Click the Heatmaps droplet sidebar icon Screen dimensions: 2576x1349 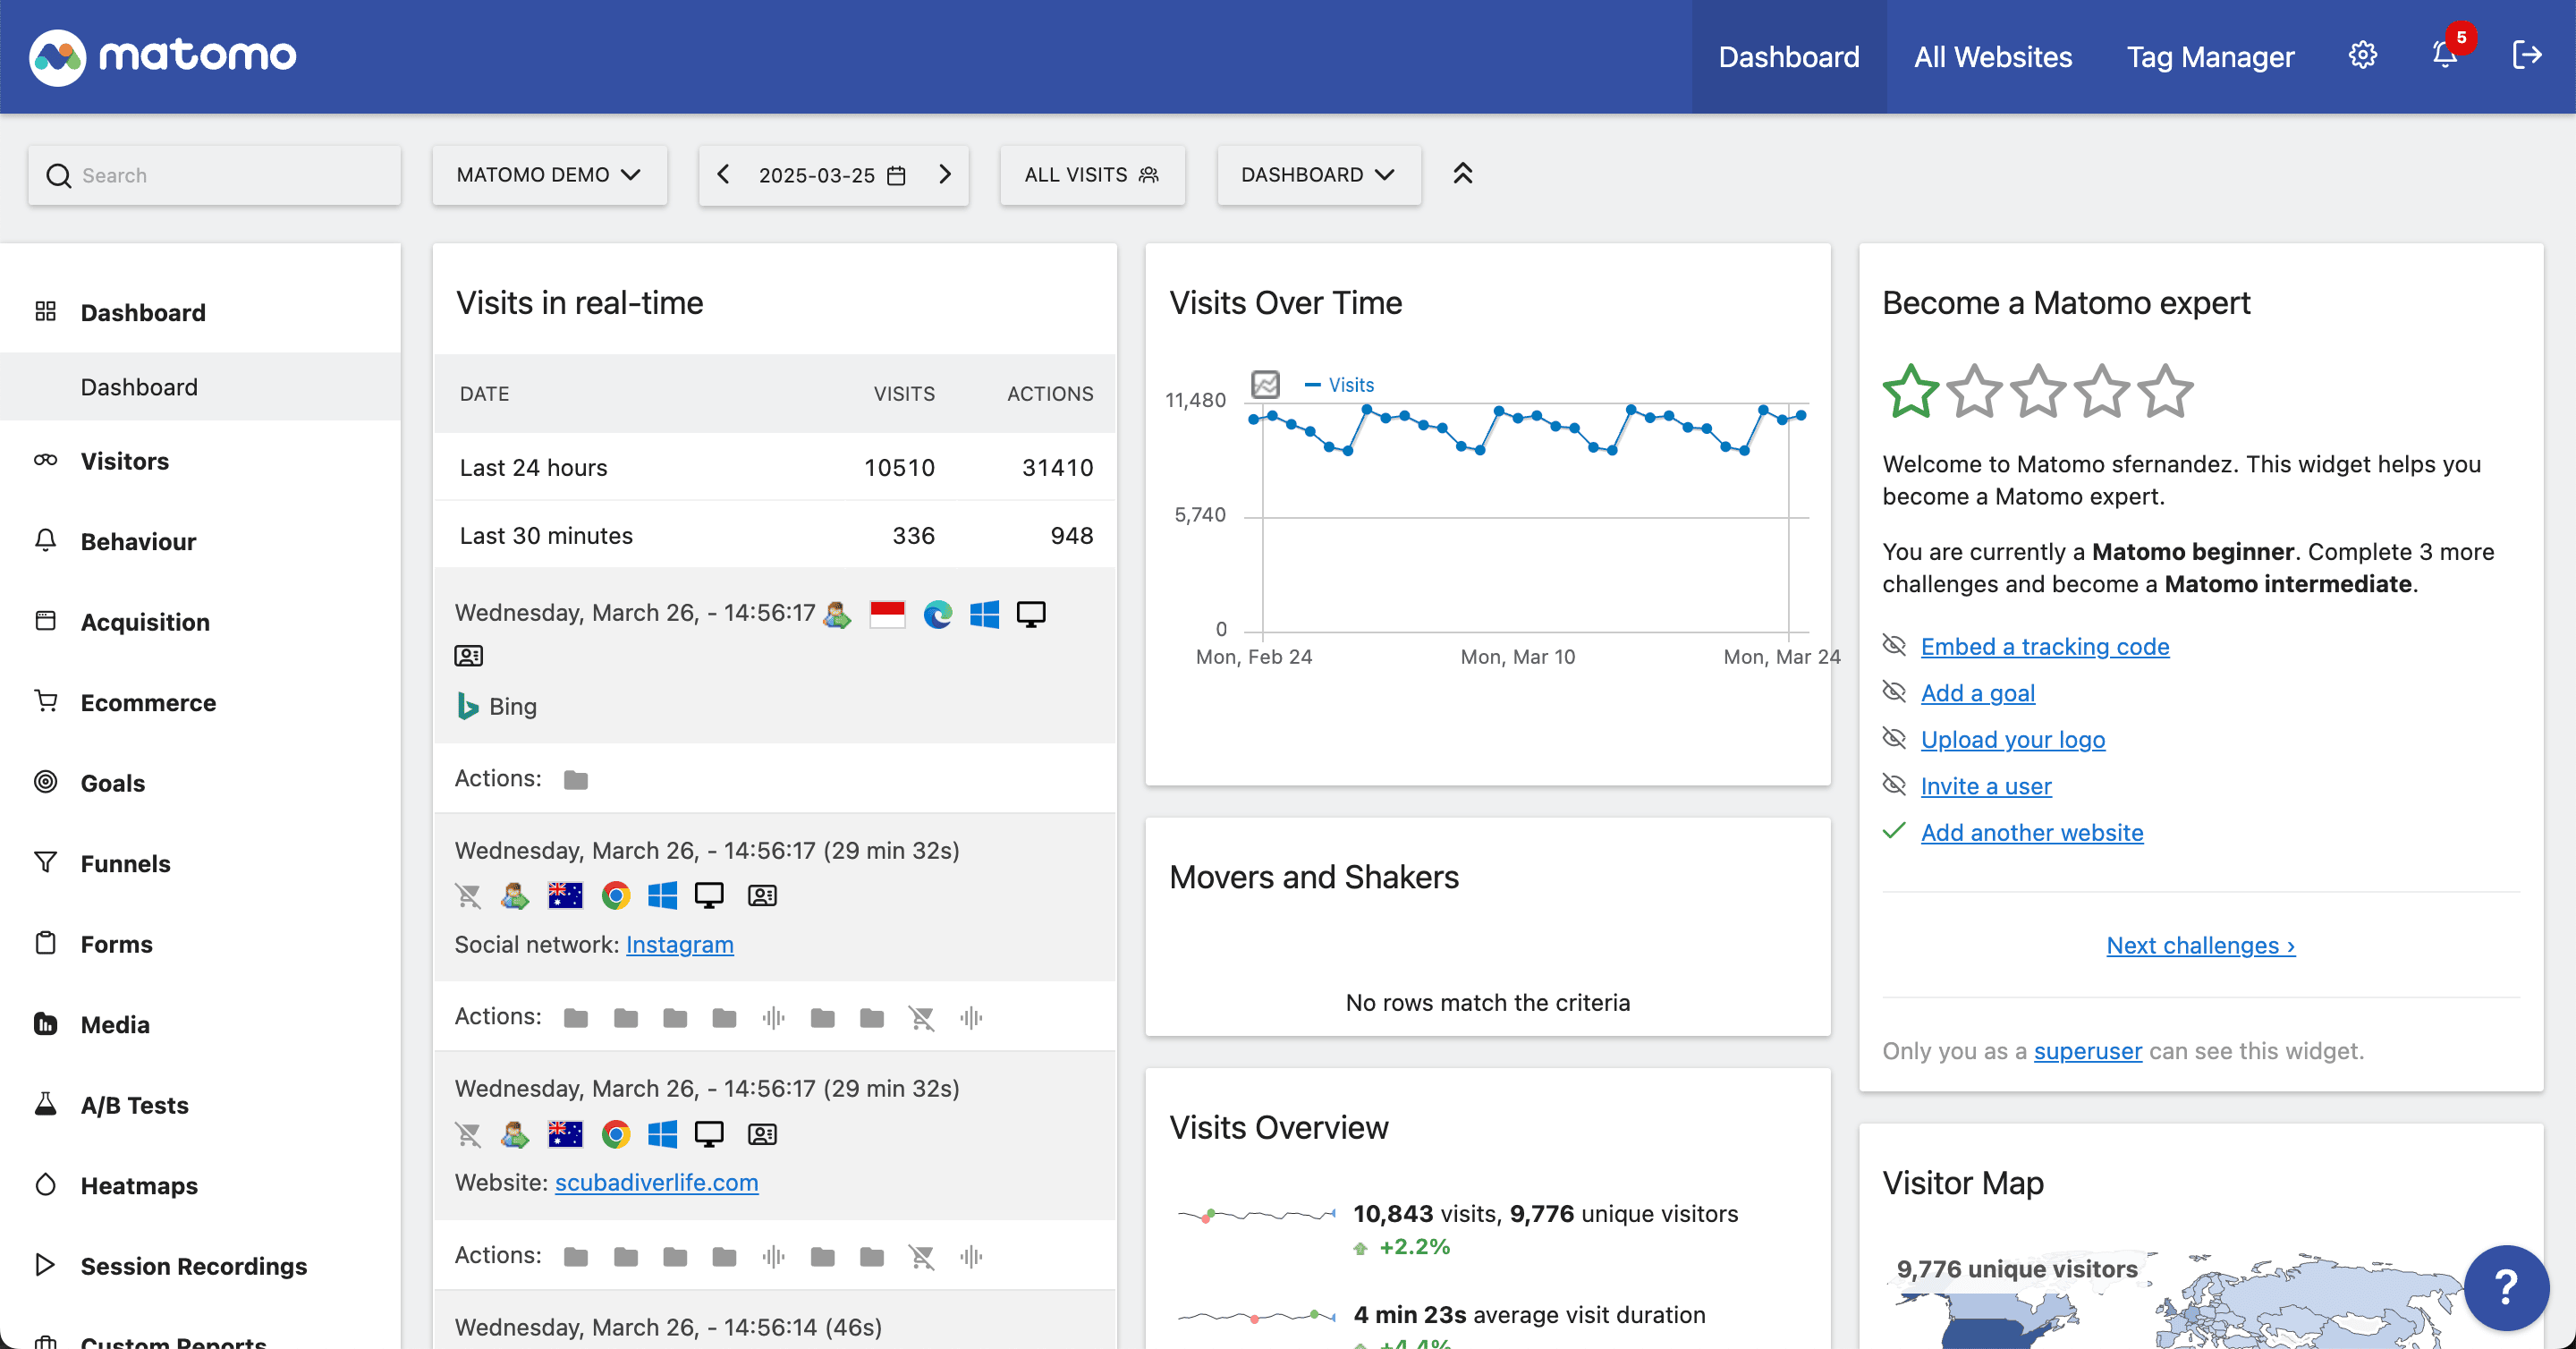coord(45,1185)
